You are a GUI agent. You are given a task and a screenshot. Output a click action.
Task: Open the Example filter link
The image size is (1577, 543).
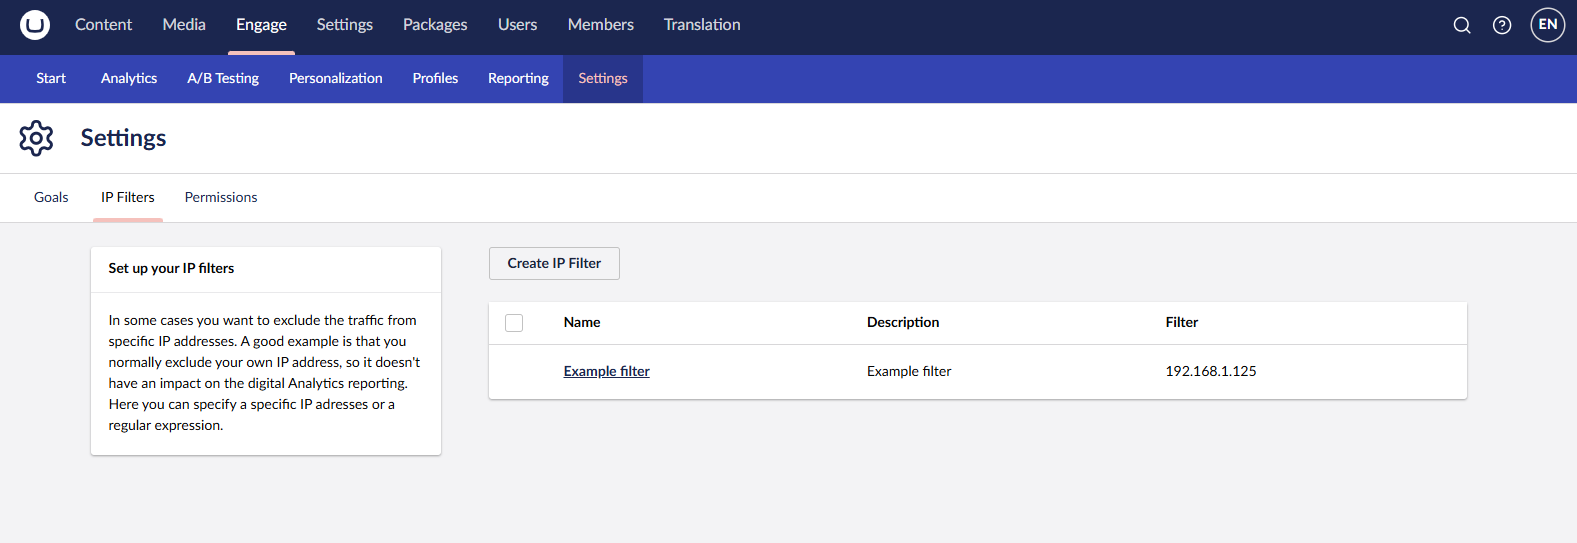[x=607, y=371]
